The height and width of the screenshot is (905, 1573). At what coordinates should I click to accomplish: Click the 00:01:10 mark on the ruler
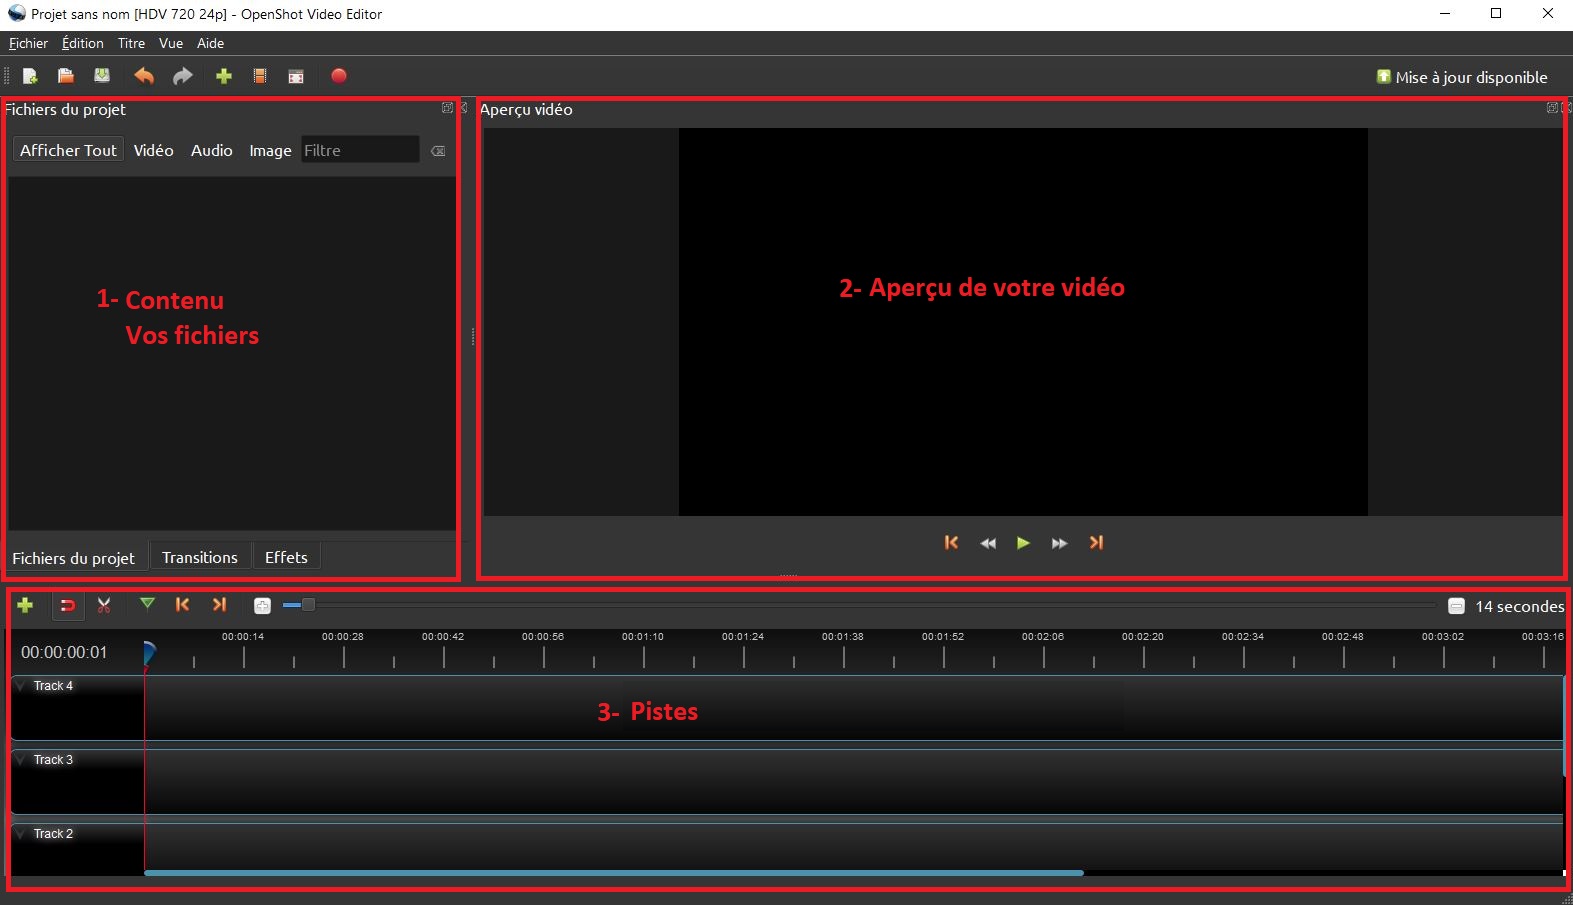[x=643, y=636]
